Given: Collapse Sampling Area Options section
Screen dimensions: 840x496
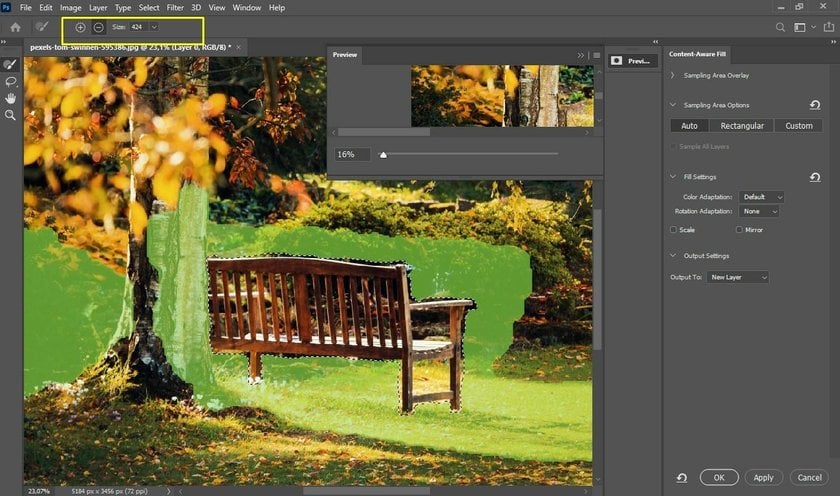Looking at the screenshot, I should click(673, 105).
